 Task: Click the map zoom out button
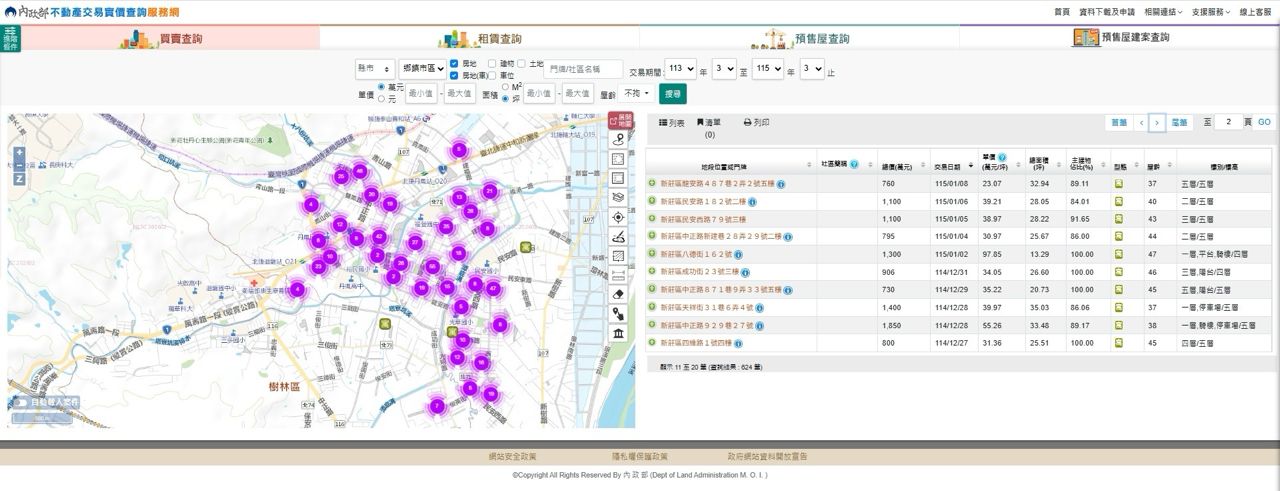point(19,166)
